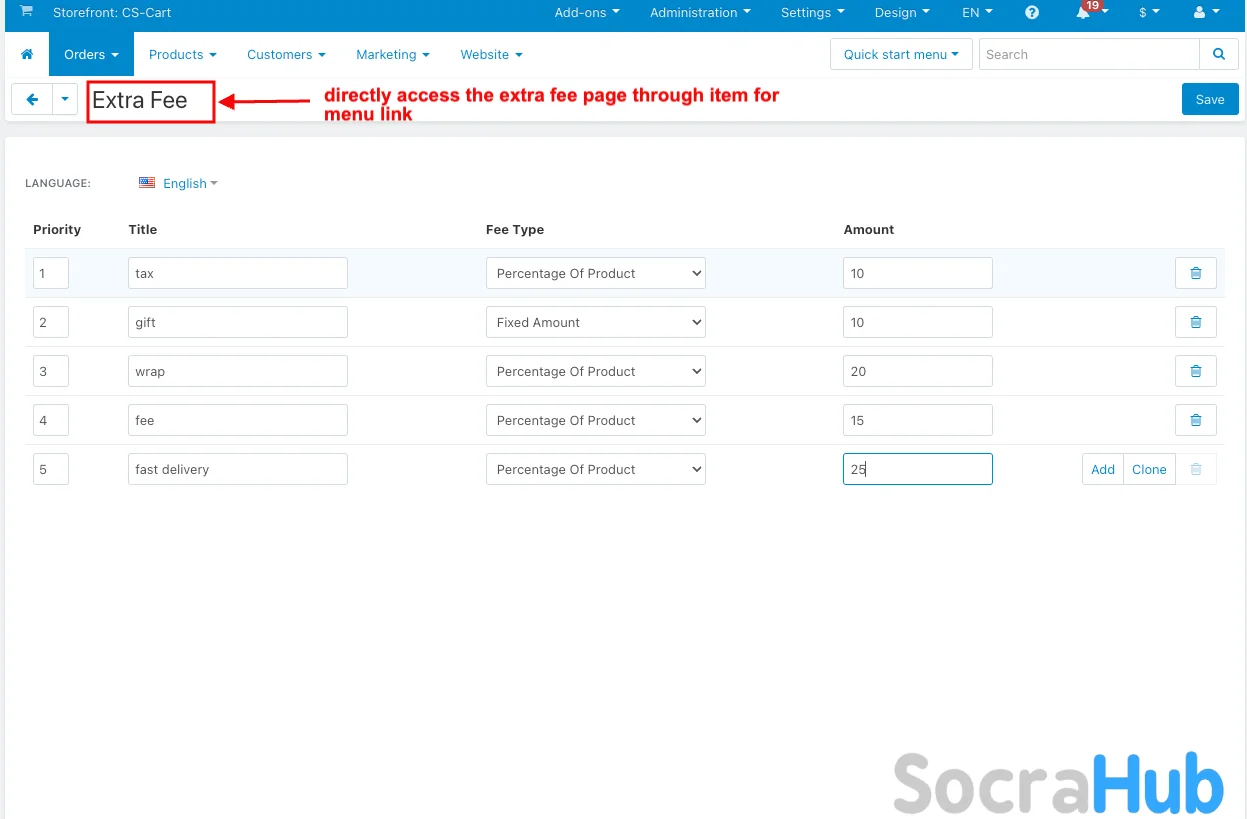Viewport: 1247px width, 819px height.
Task: Open the notifications bell icon
Action: (x=1083, y=13)
